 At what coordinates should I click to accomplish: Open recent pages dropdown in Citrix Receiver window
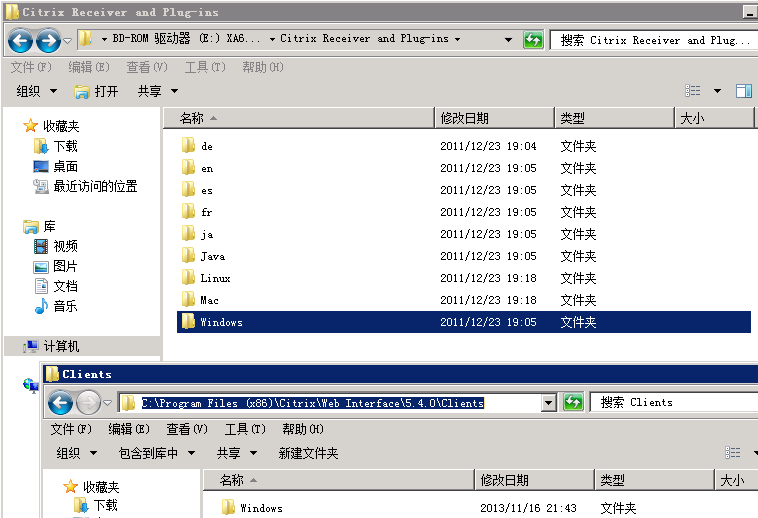(x=68, y=41)
